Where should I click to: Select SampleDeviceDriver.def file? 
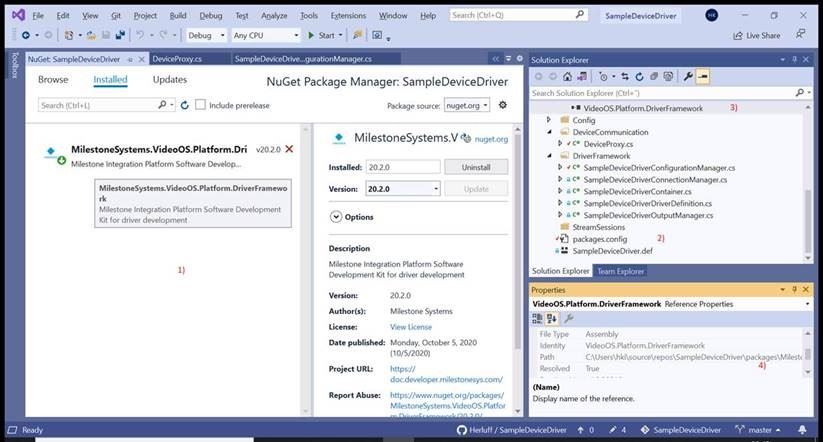pyautogui.click(x=612, y=251)
